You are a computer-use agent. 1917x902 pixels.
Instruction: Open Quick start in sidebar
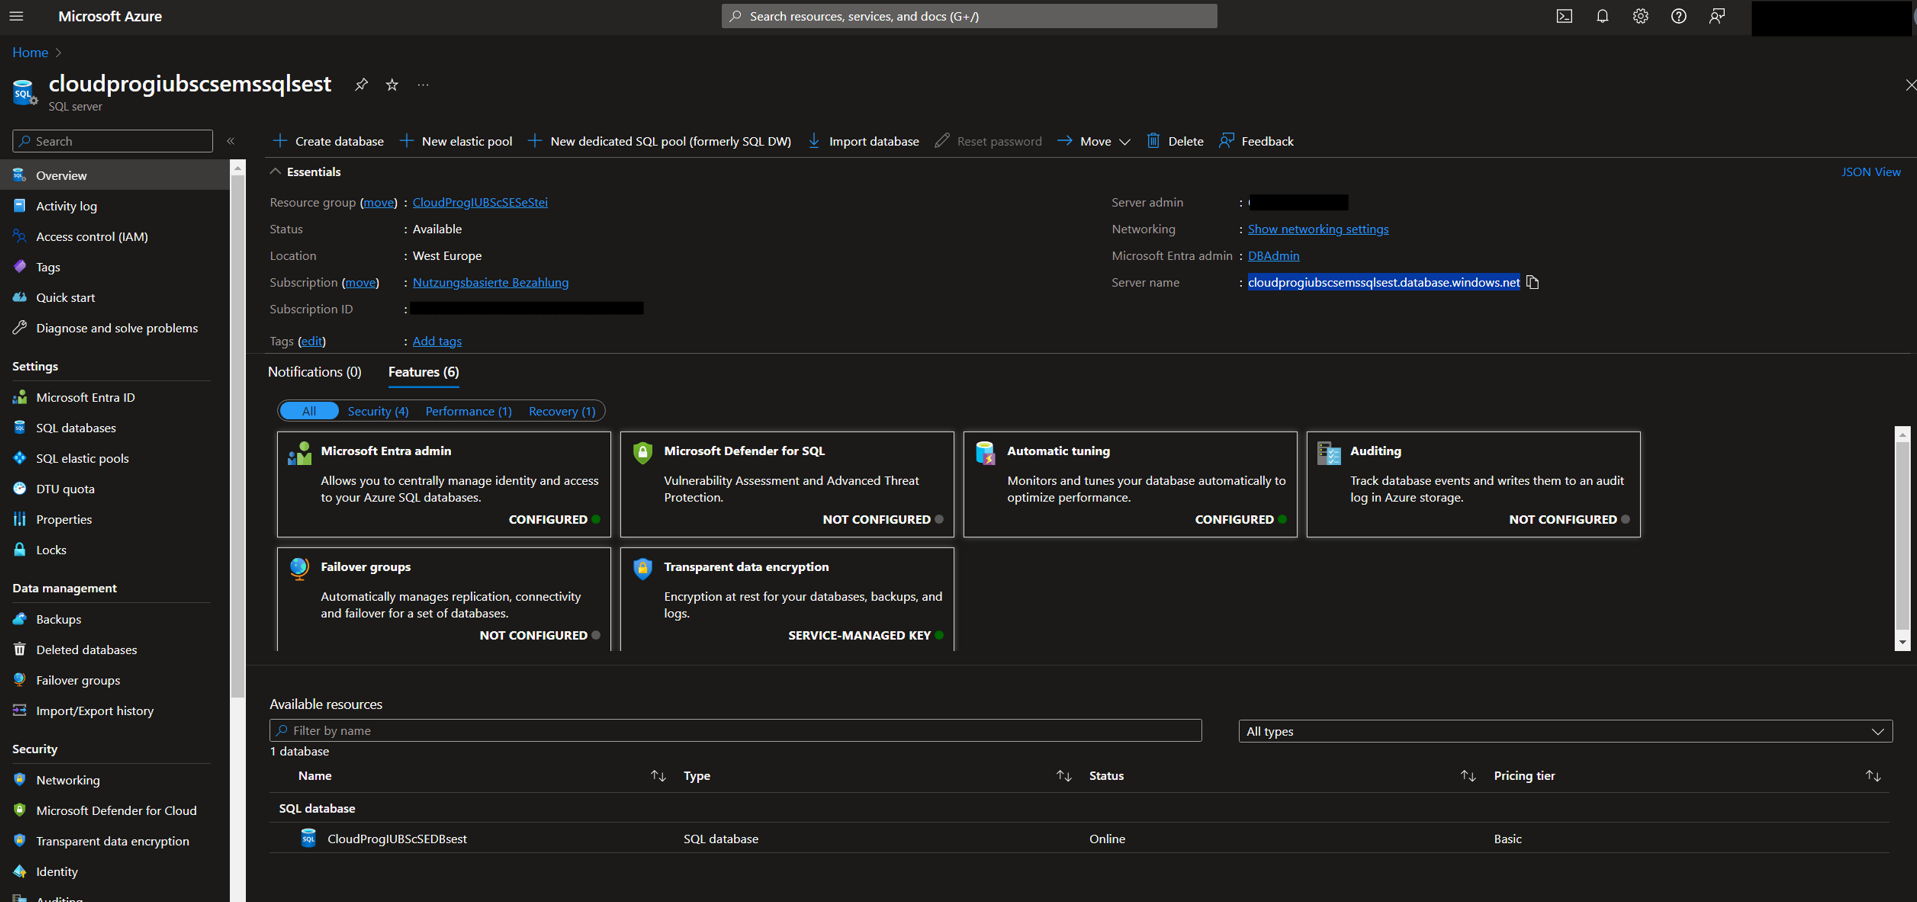point(65,298)
